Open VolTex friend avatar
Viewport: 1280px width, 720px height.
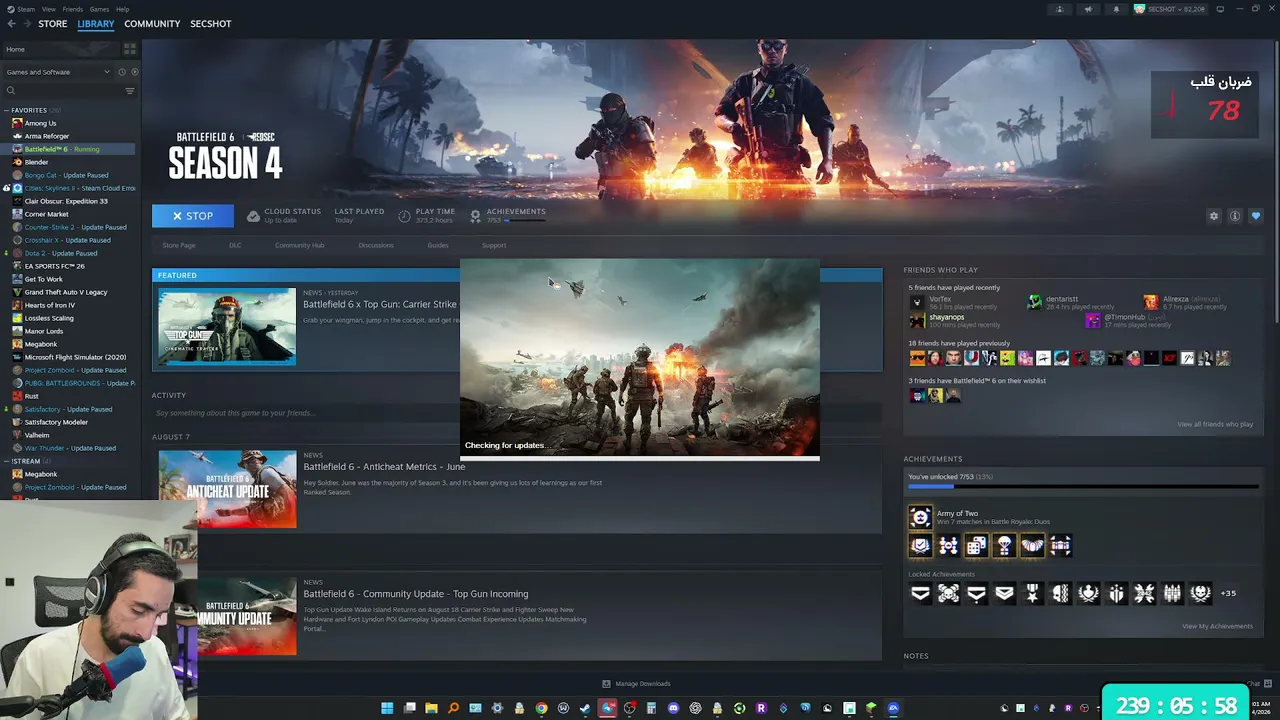click(917, 302)
